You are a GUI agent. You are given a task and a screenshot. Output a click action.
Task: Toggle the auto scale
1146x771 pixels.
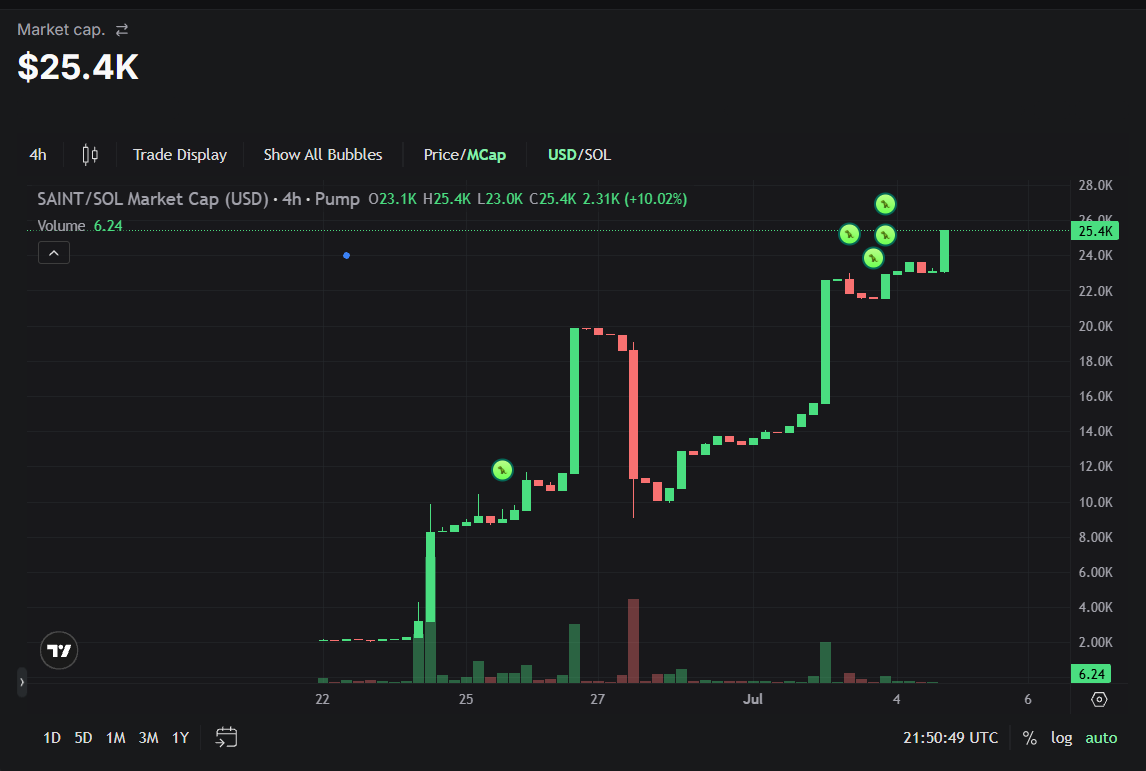coord(1101,738)
